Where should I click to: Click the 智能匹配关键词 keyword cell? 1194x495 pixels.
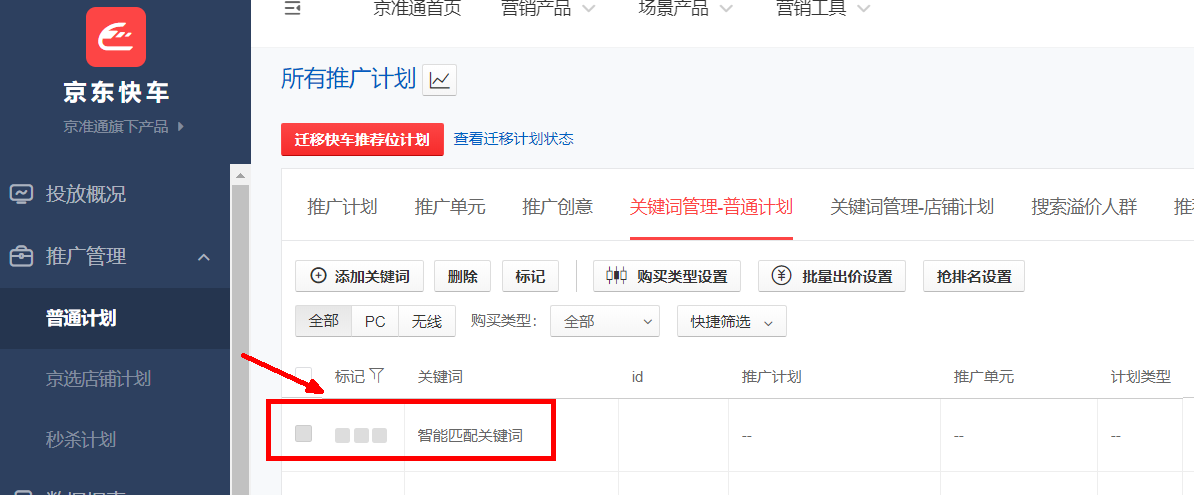470,436
